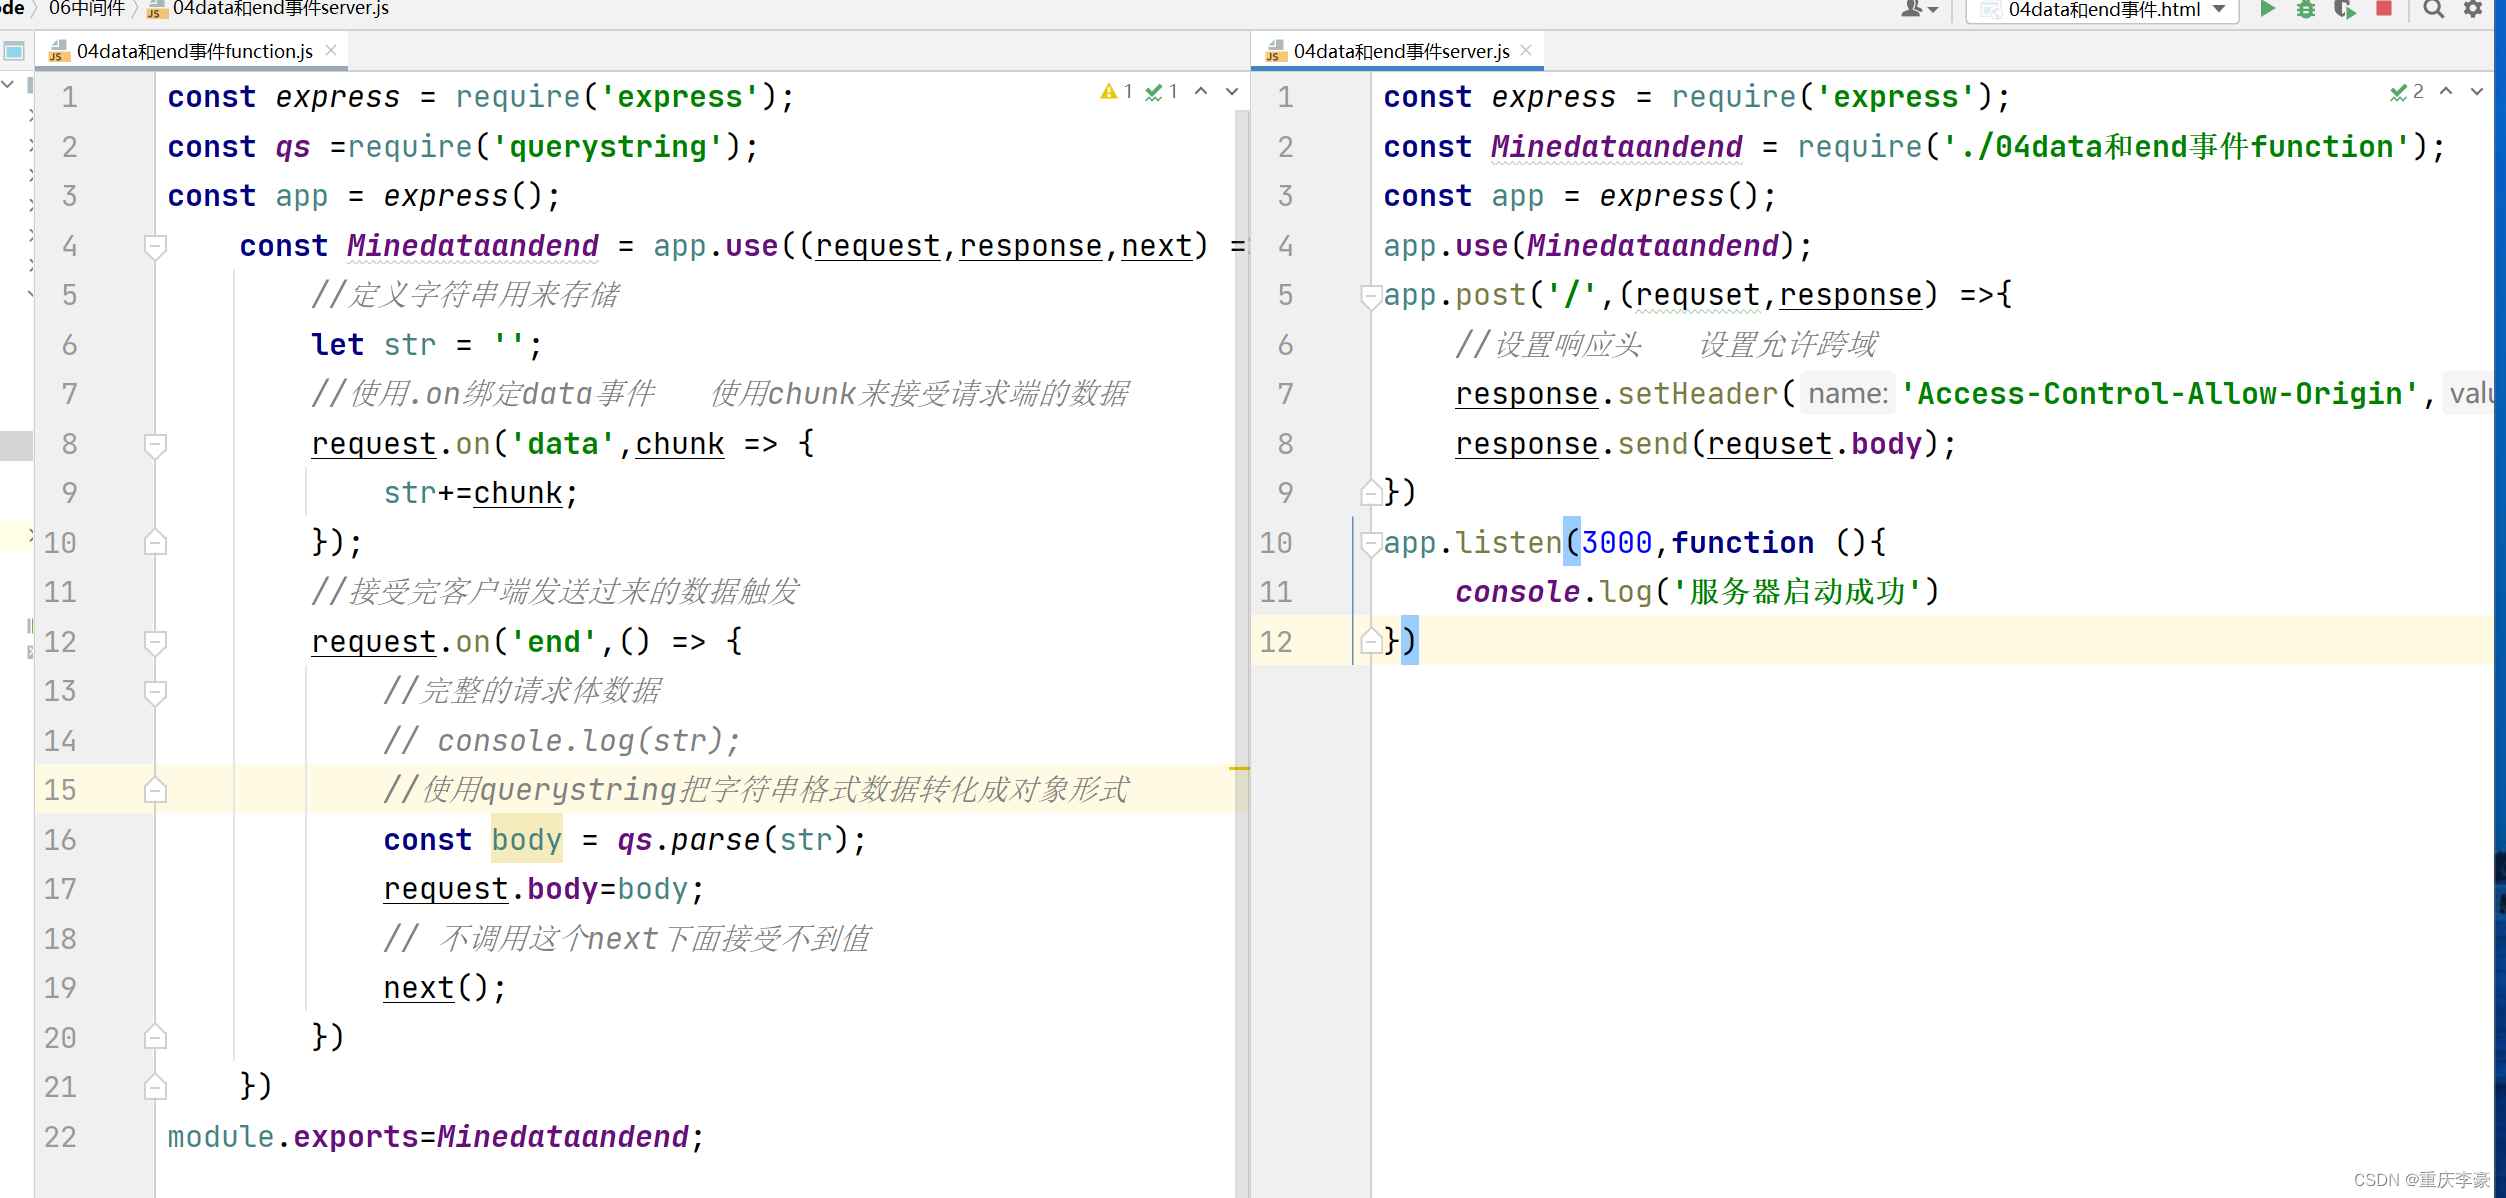Click the warning stripe marker on the scrollbar
This screenshot has width=2506, height=1198.
click(x=1239, y=768)
